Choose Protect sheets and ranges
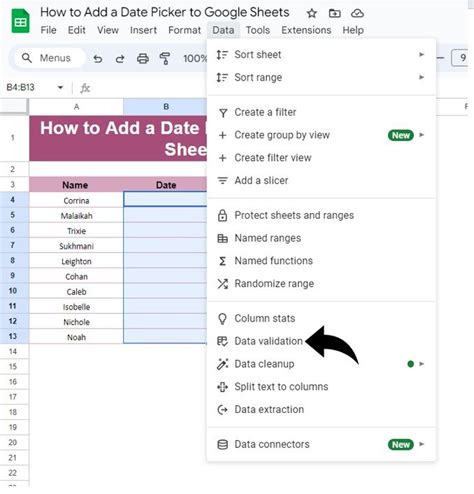The width and height of the screenshot is (474, 494). point(321,216)
